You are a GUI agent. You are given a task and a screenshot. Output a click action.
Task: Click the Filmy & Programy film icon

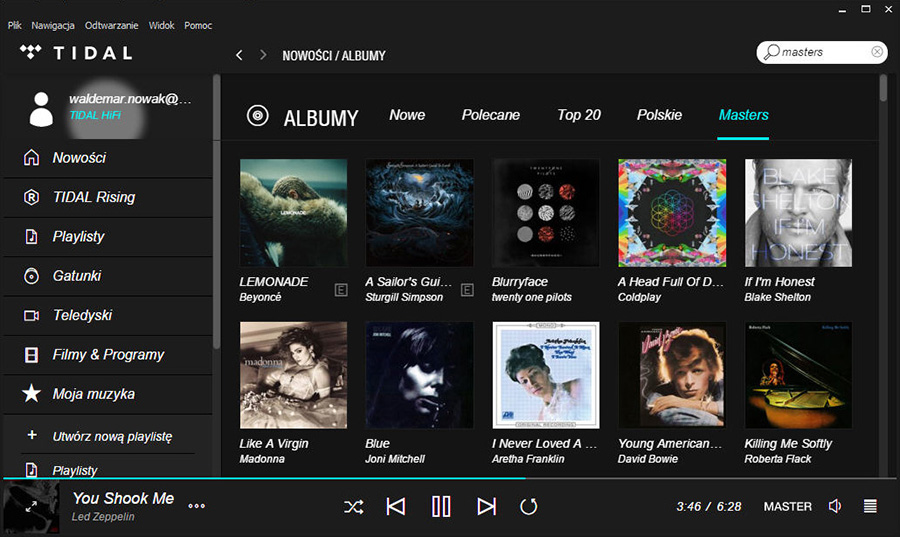pos(31,355)
